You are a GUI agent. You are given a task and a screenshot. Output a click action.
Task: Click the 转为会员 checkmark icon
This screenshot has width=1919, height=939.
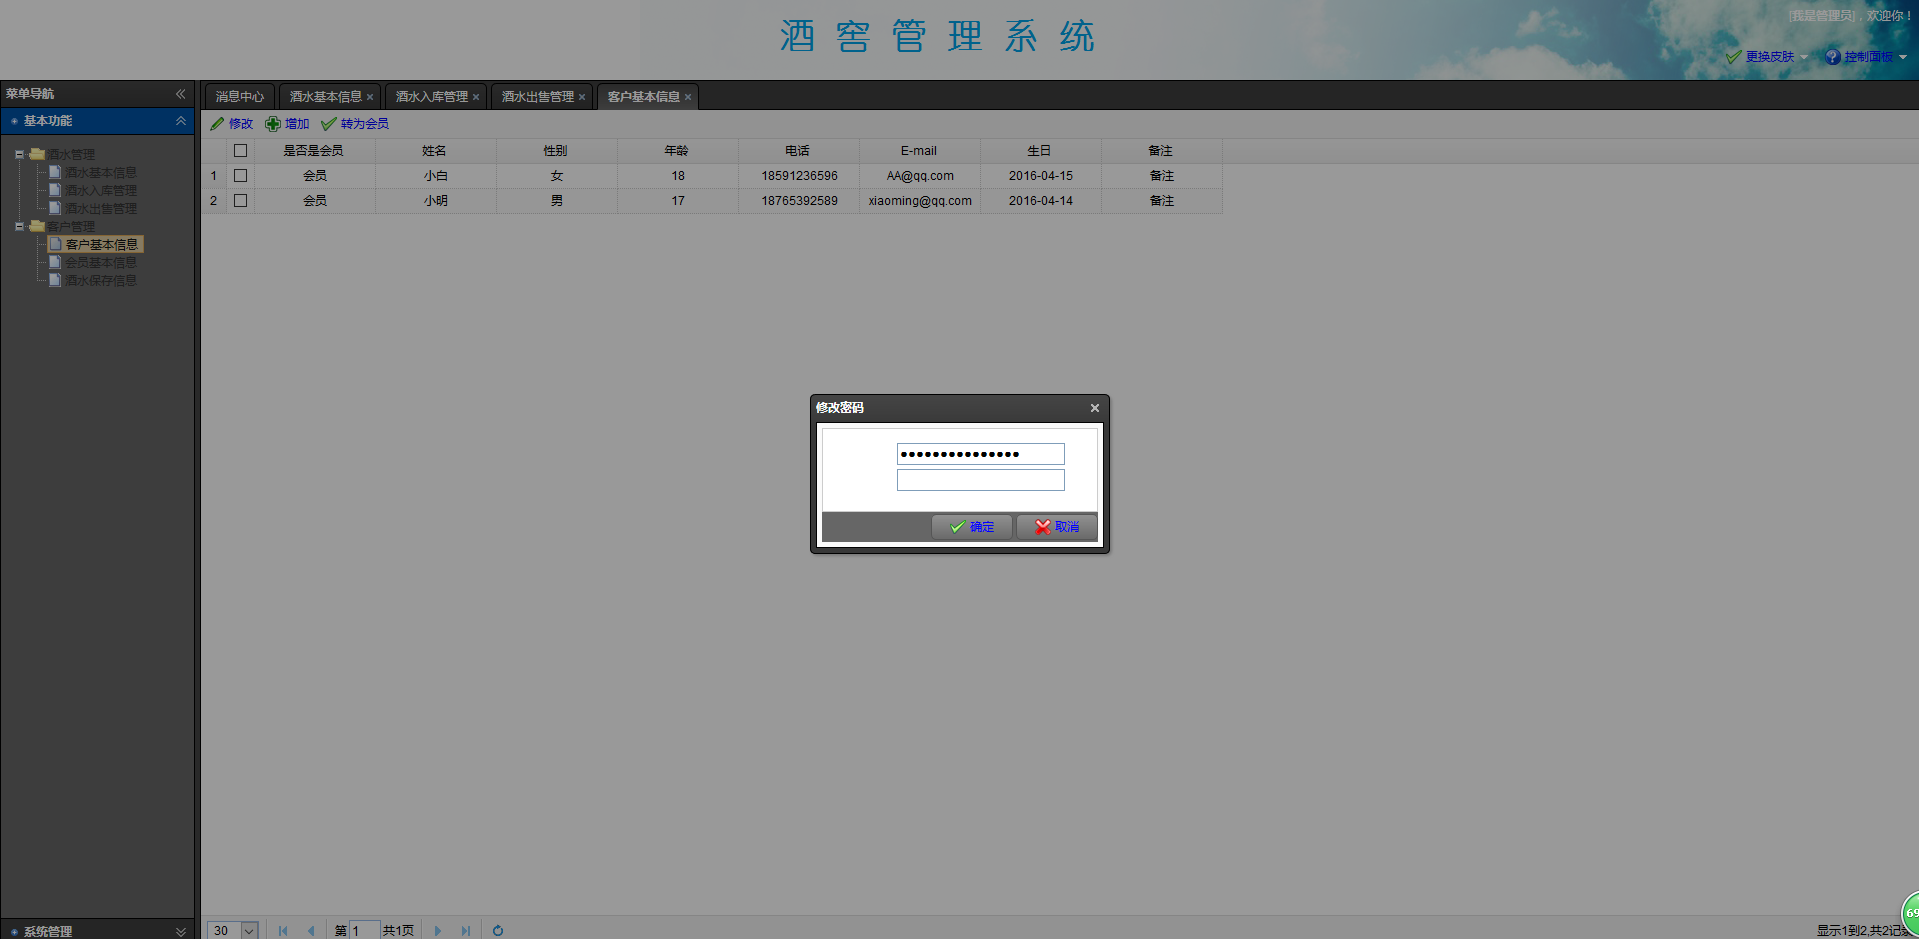329,124
